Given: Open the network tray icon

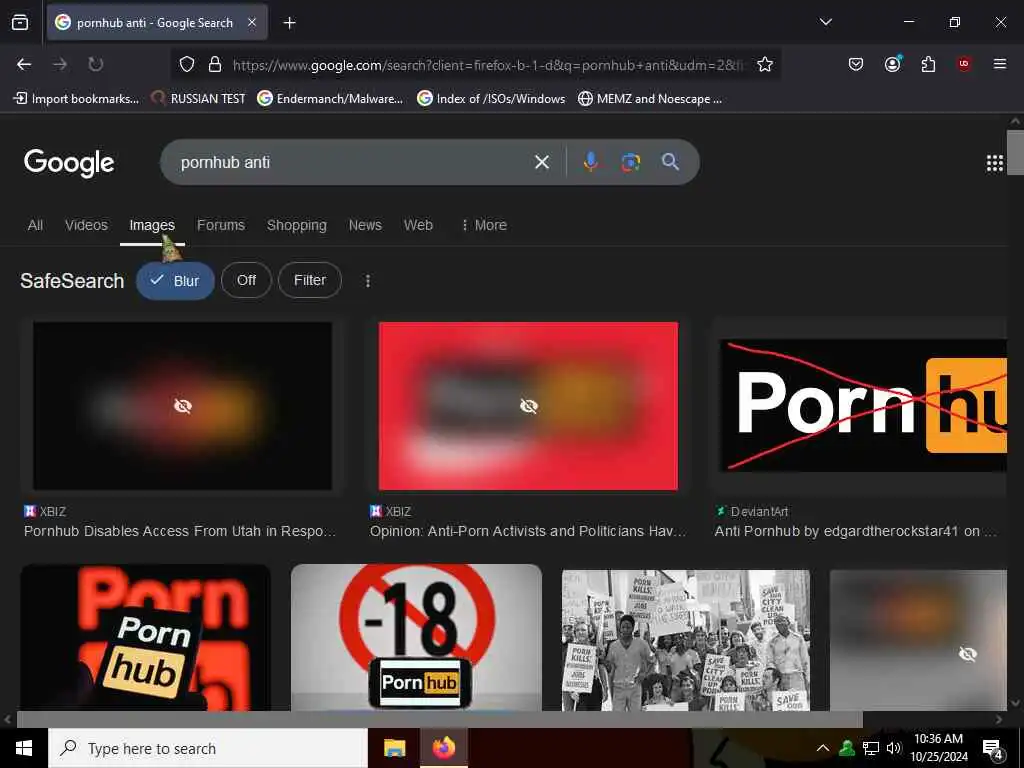Looking at the screenshot, I should [x=870, y=748].
